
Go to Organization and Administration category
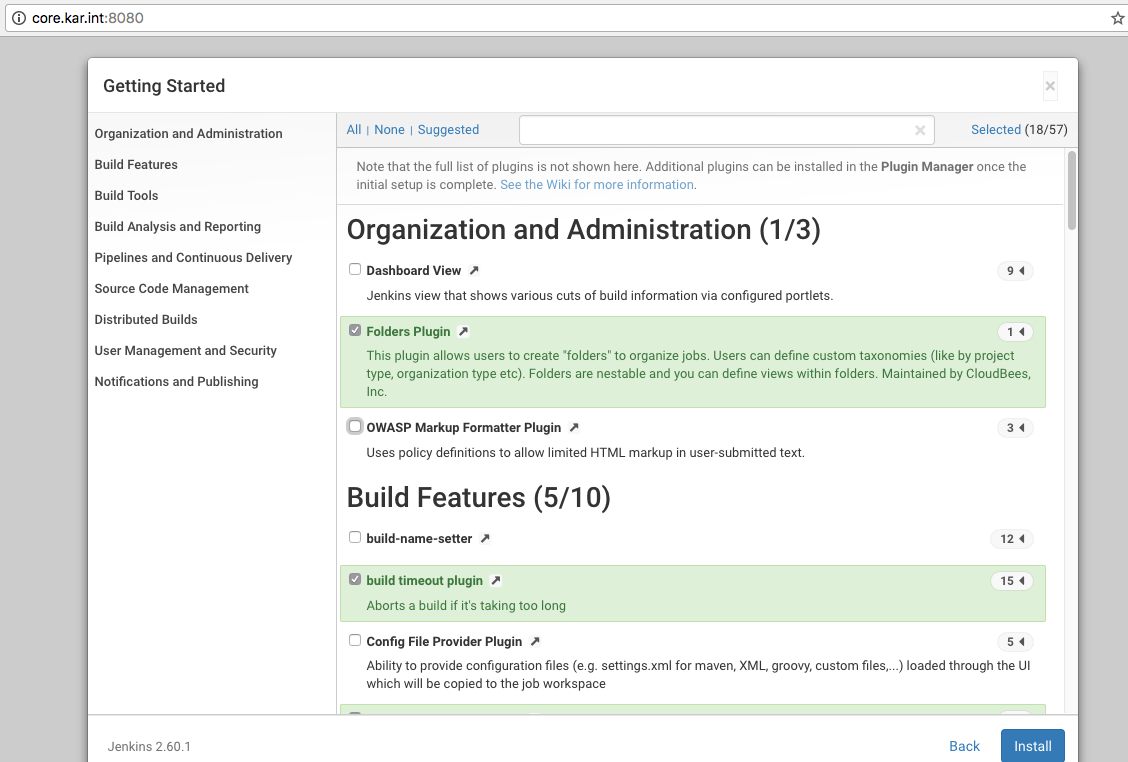(x=188, y=134)
